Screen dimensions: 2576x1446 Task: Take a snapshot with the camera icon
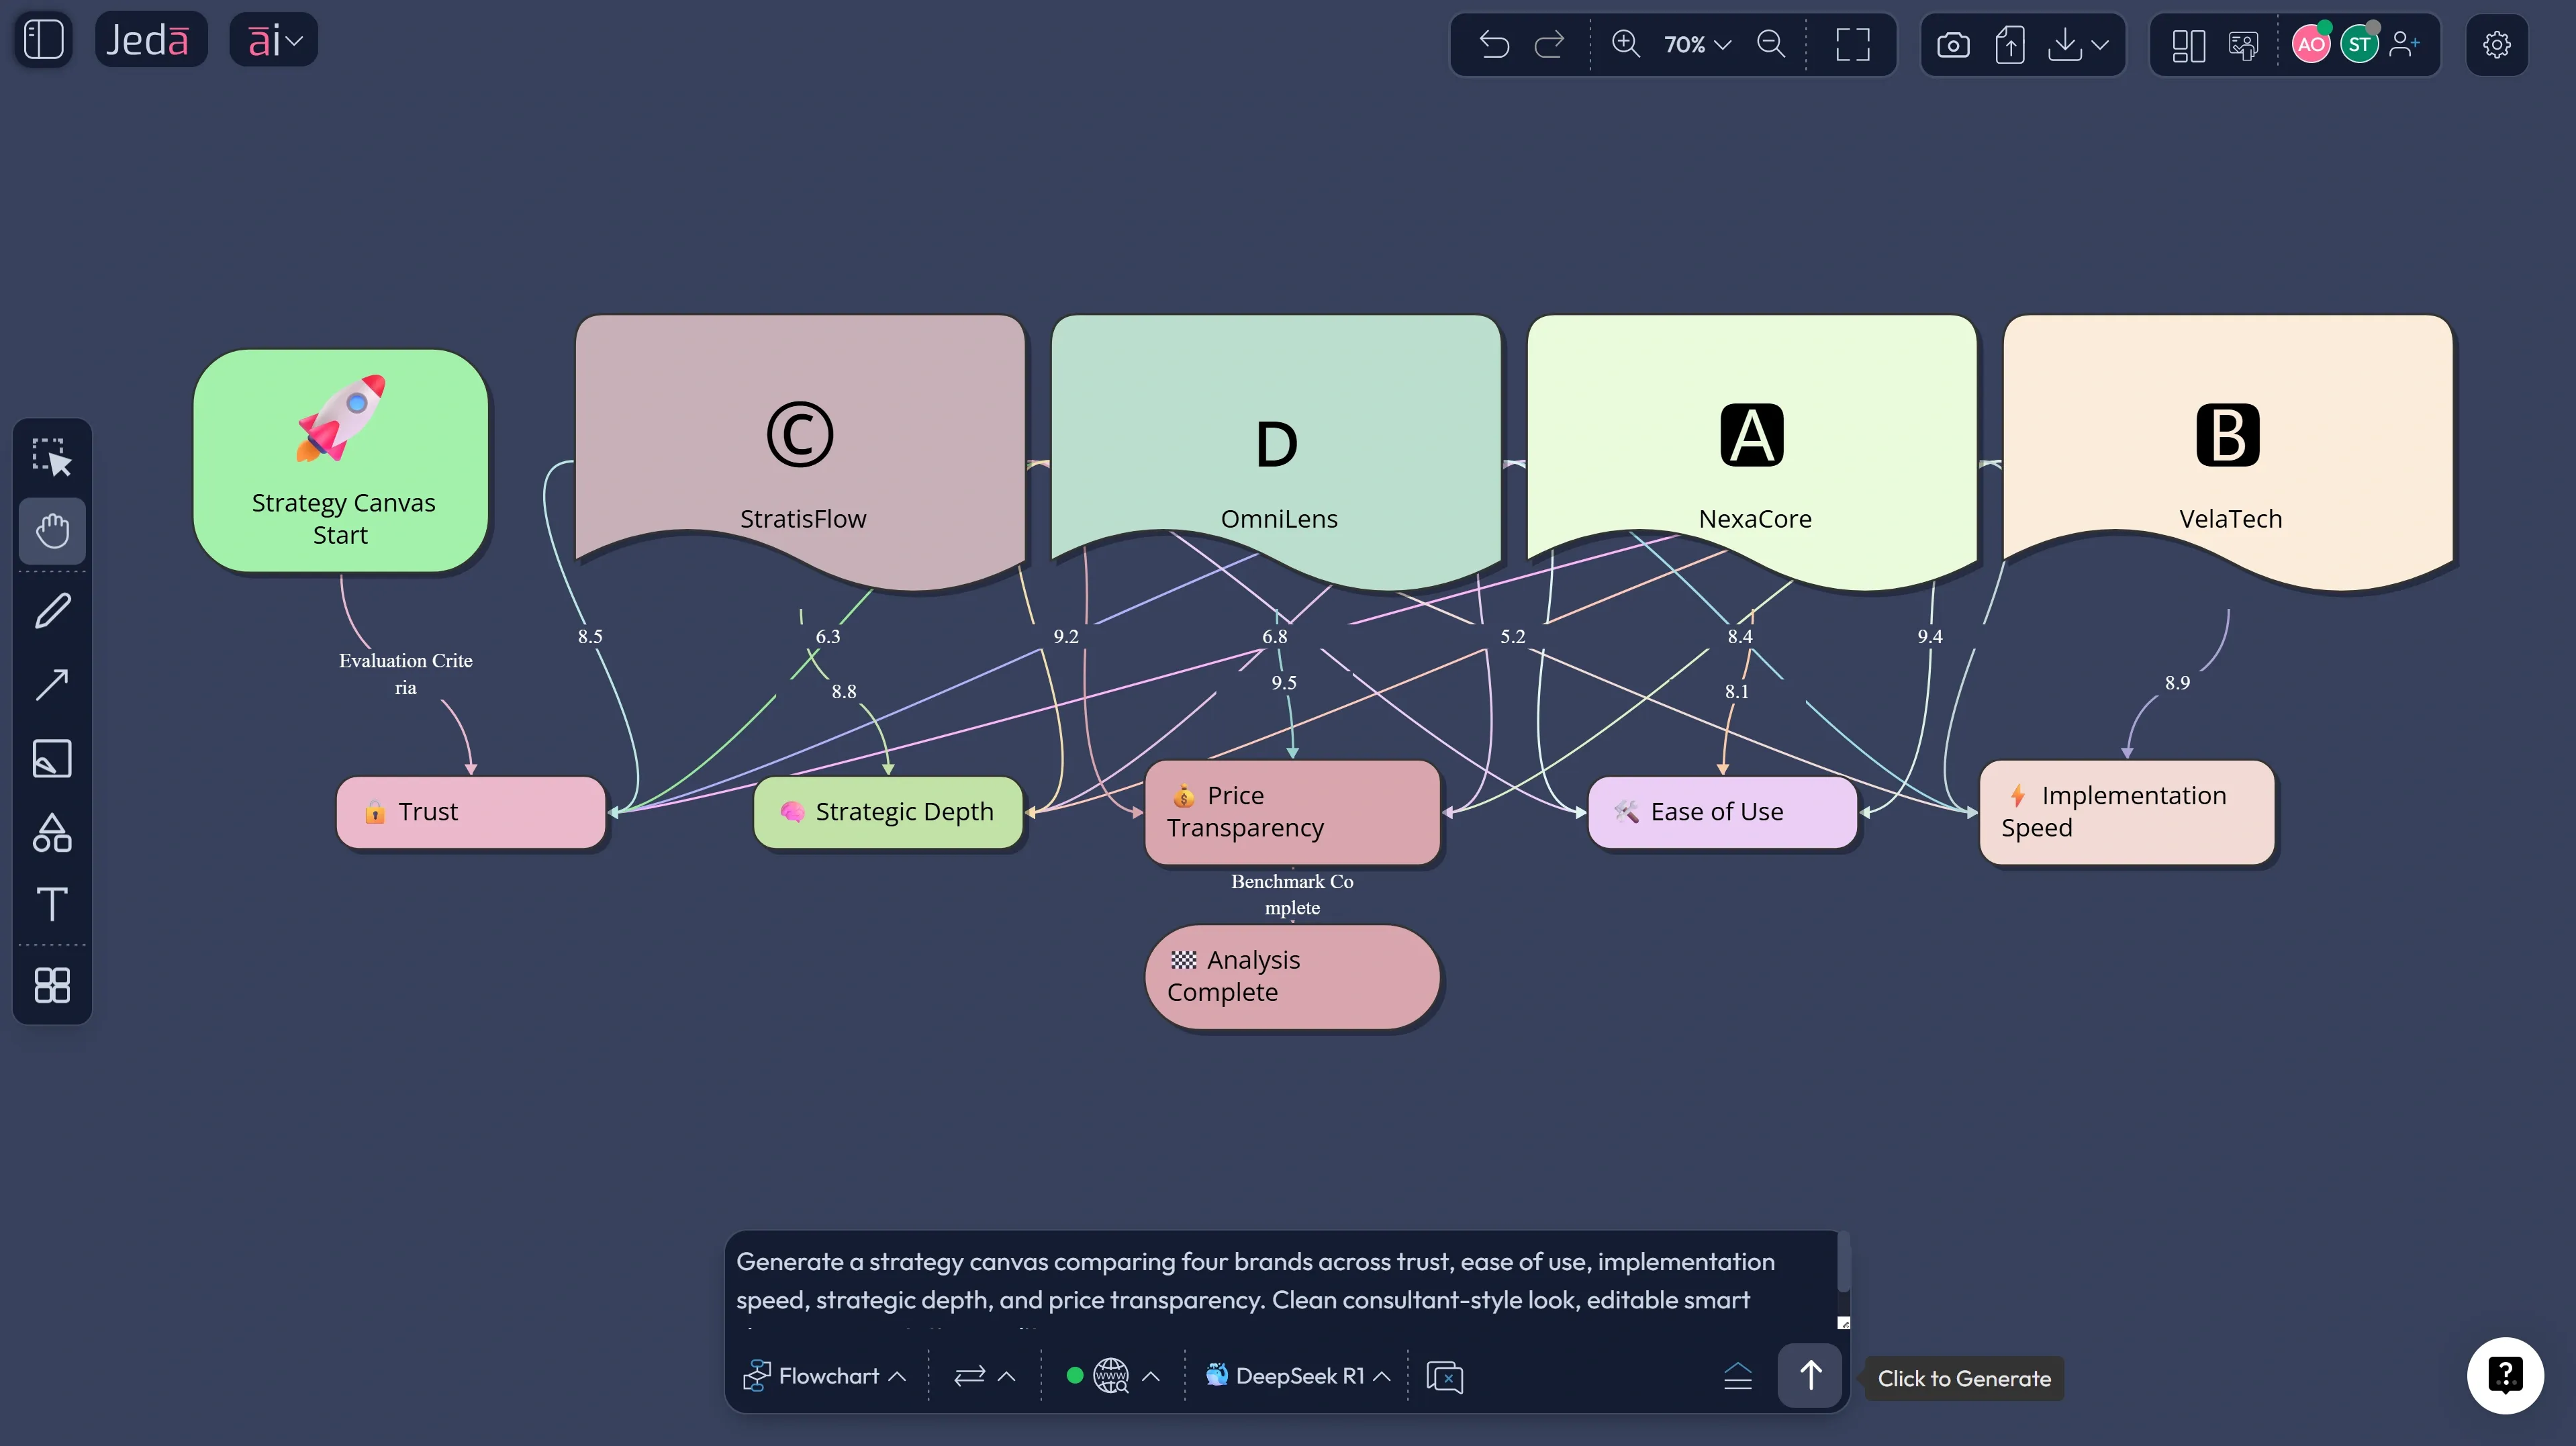coord(1953,44)
